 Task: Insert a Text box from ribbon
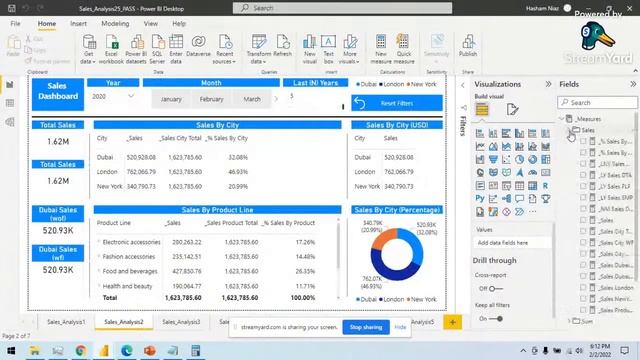328,49
